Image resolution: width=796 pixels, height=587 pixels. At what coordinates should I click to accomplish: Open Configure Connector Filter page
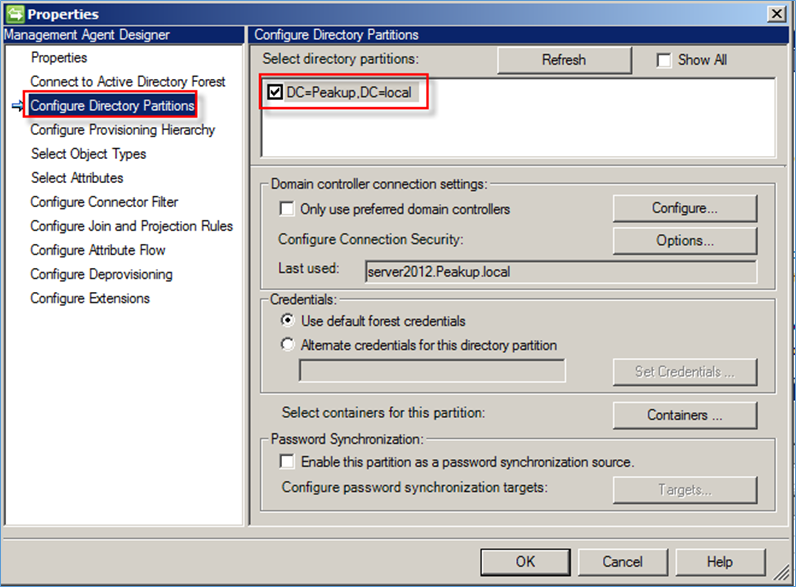pos(104,202)
